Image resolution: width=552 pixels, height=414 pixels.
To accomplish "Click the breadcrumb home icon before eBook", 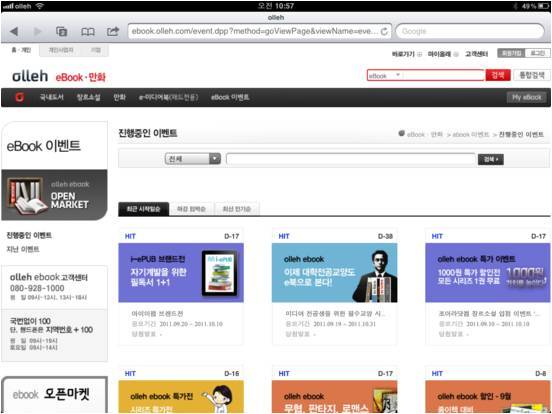I will click(401, 133).
